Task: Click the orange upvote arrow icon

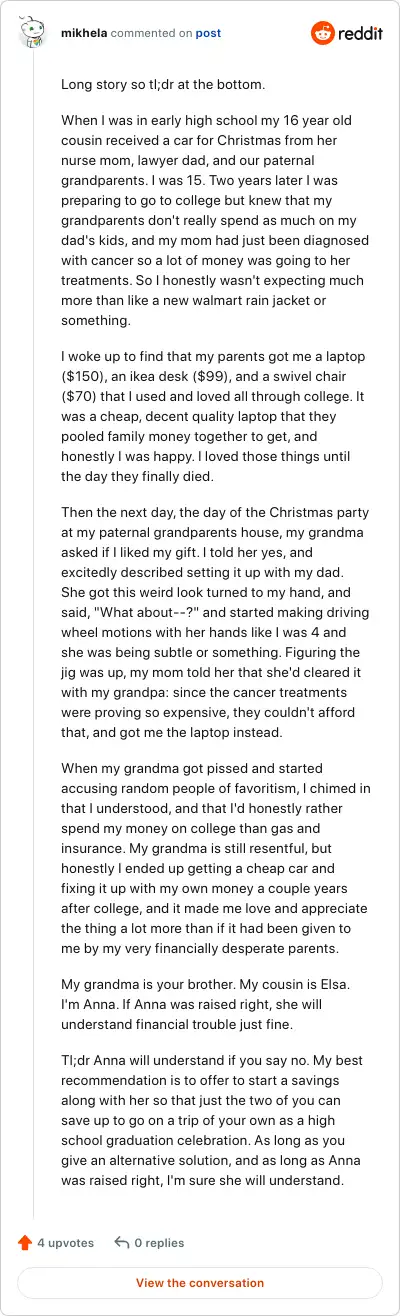Action: point(25,1242)
